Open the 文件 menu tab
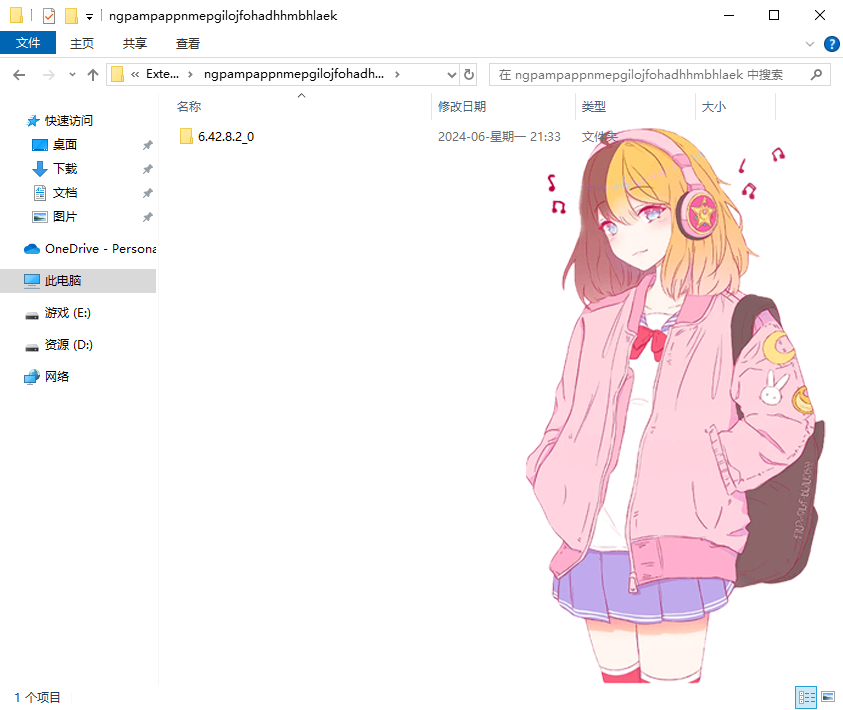843x710 pixels. pos(28,42)
